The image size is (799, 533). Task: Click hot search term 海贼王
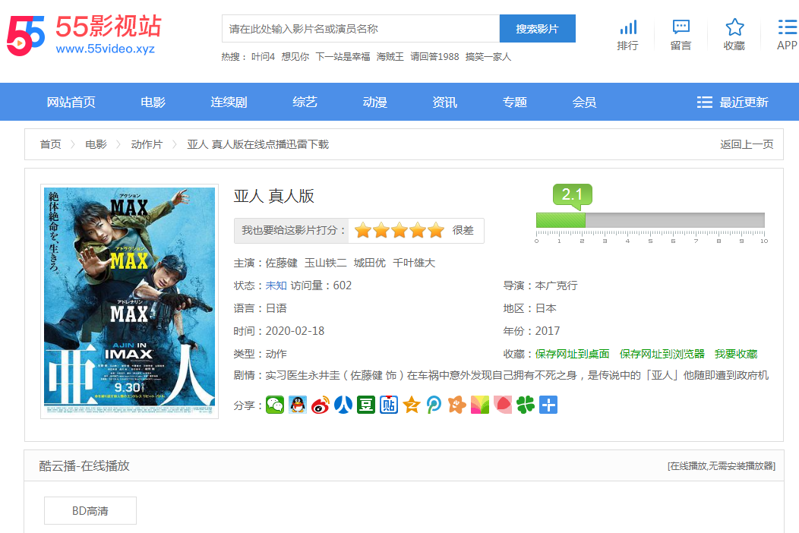point(390,57)
